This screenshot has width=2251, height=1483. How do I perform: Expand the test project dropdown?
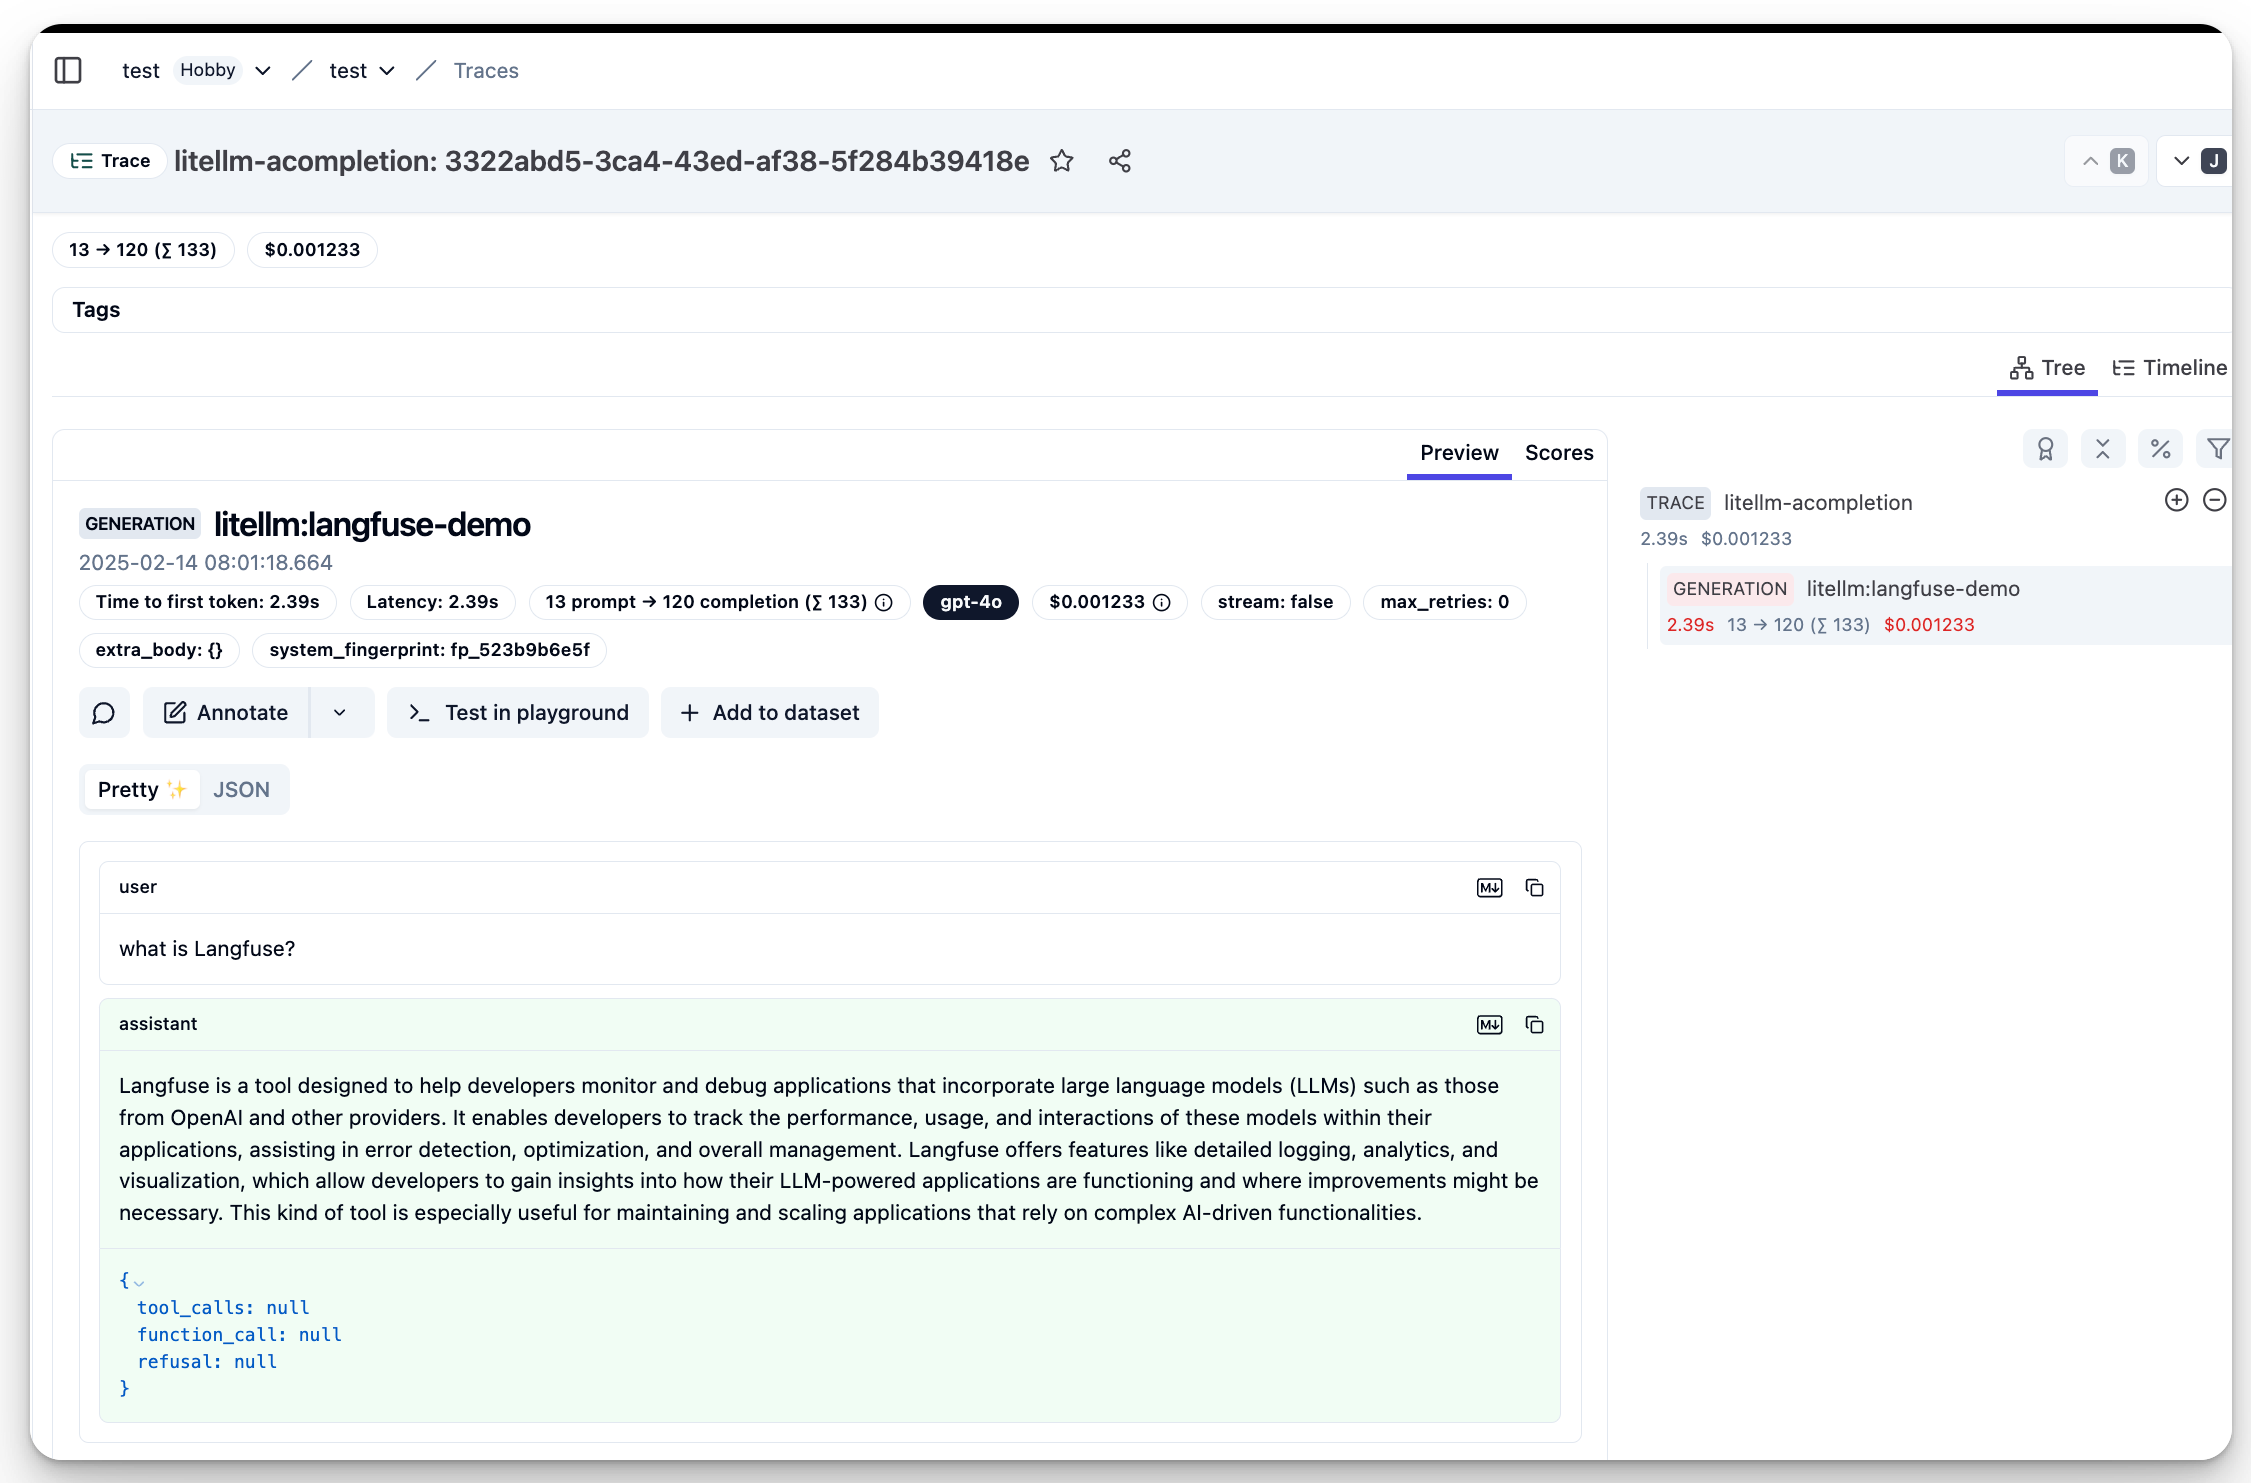tap(387, 71)
